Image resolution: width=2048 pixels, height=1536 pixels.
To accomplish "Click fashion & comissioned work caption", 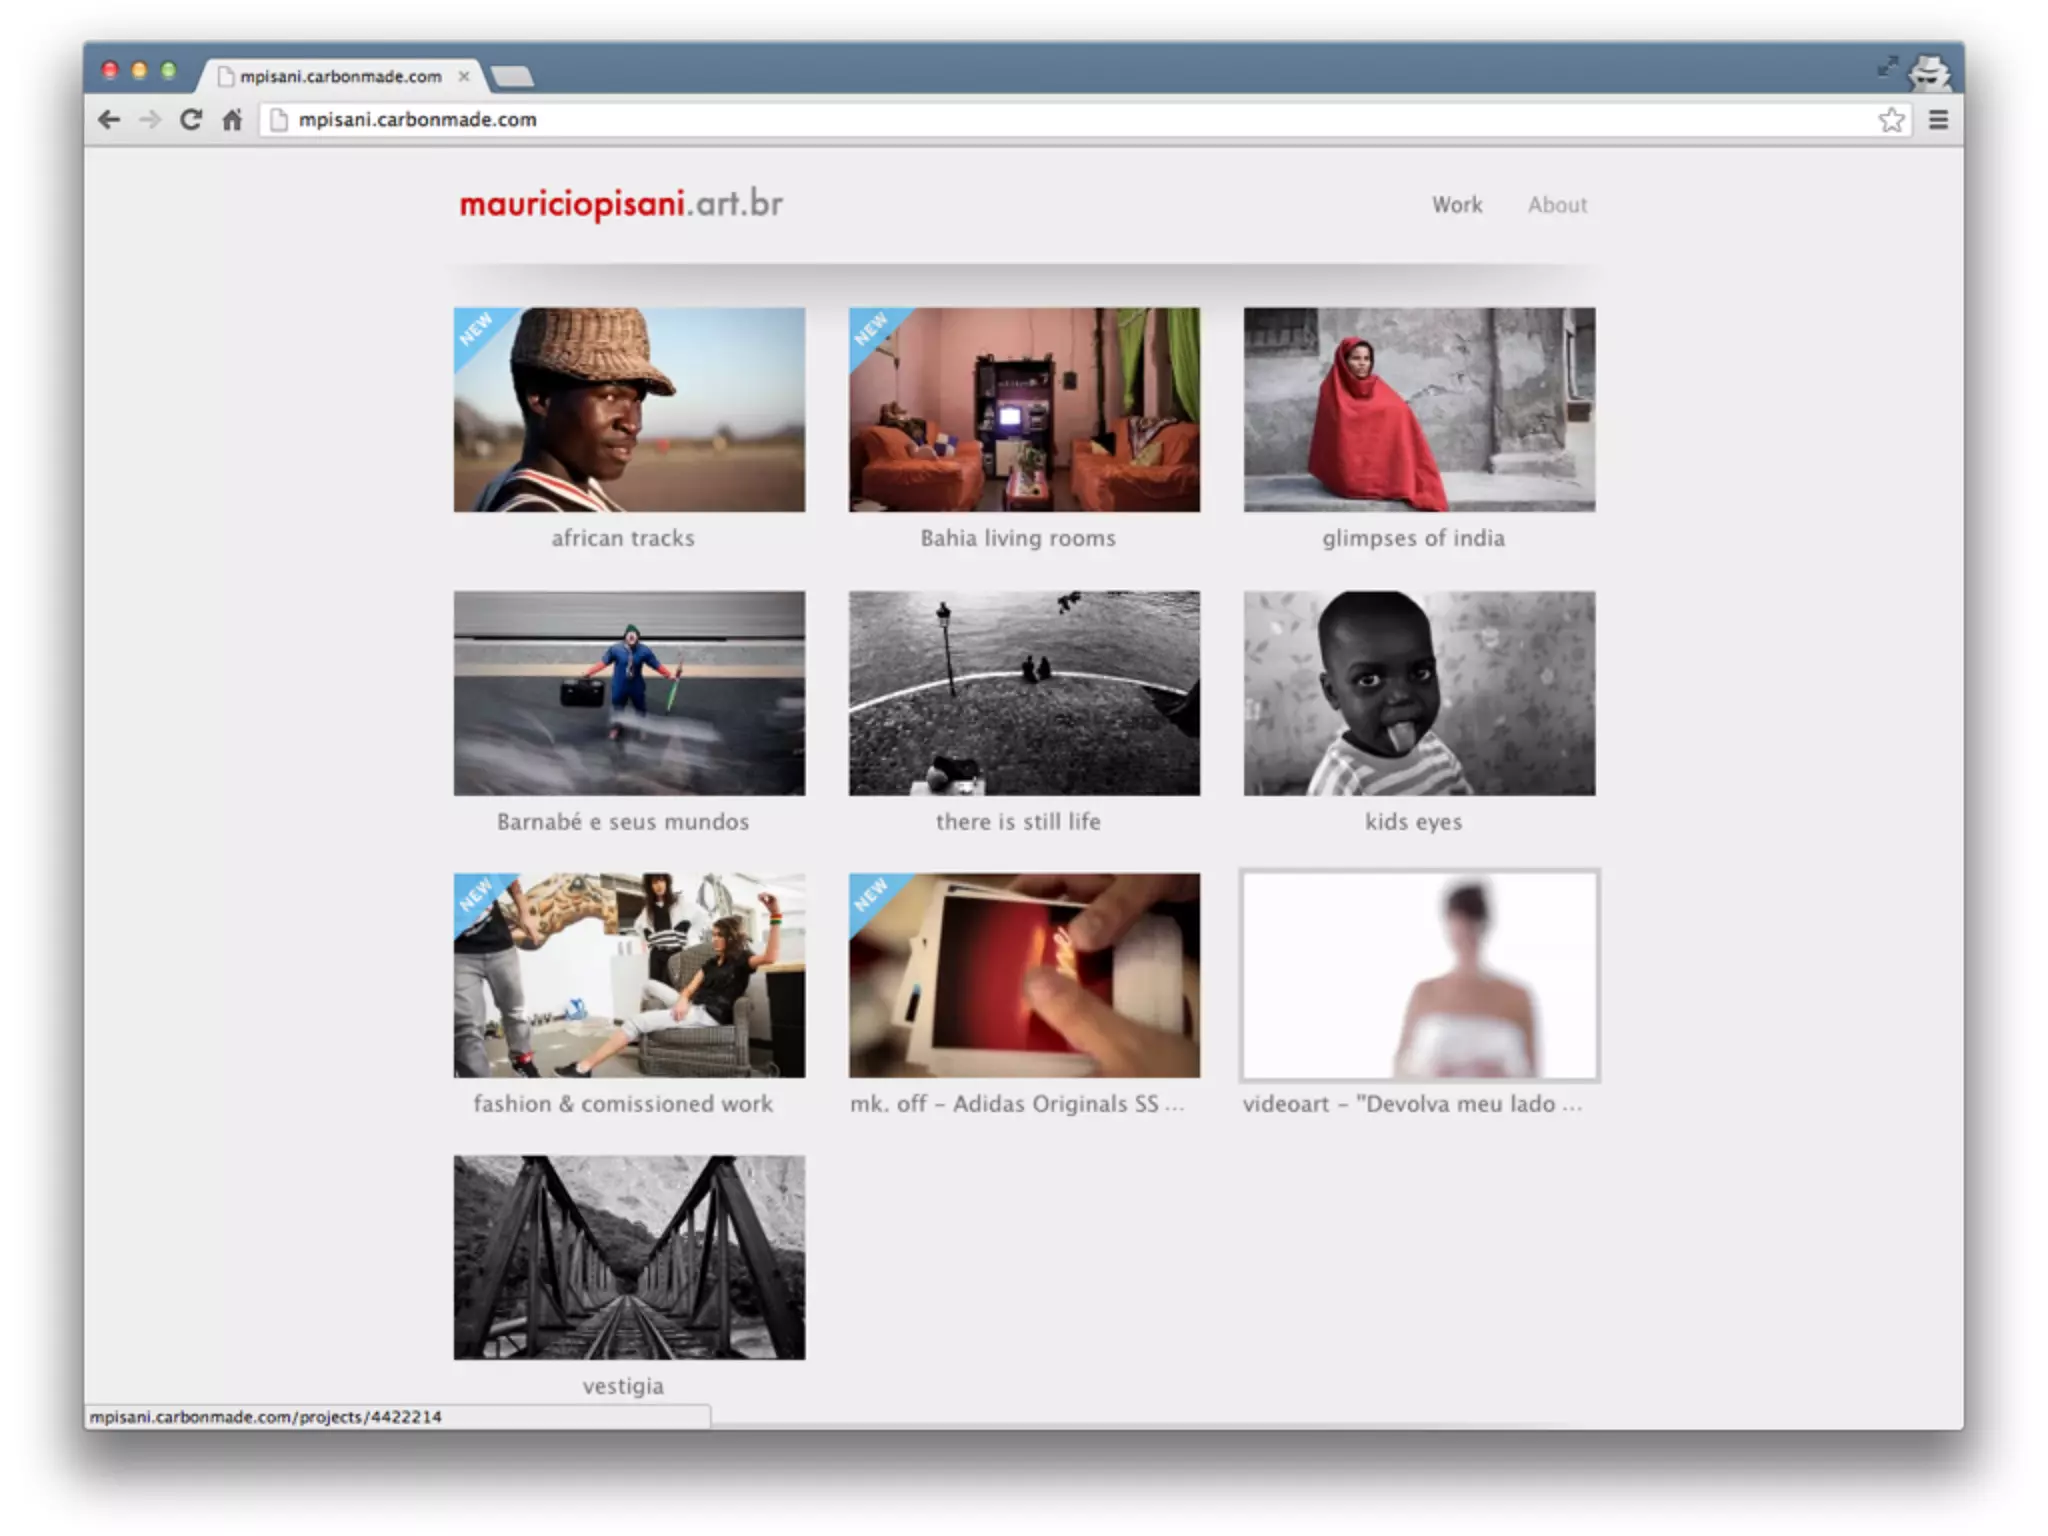I will [623, 1104].
